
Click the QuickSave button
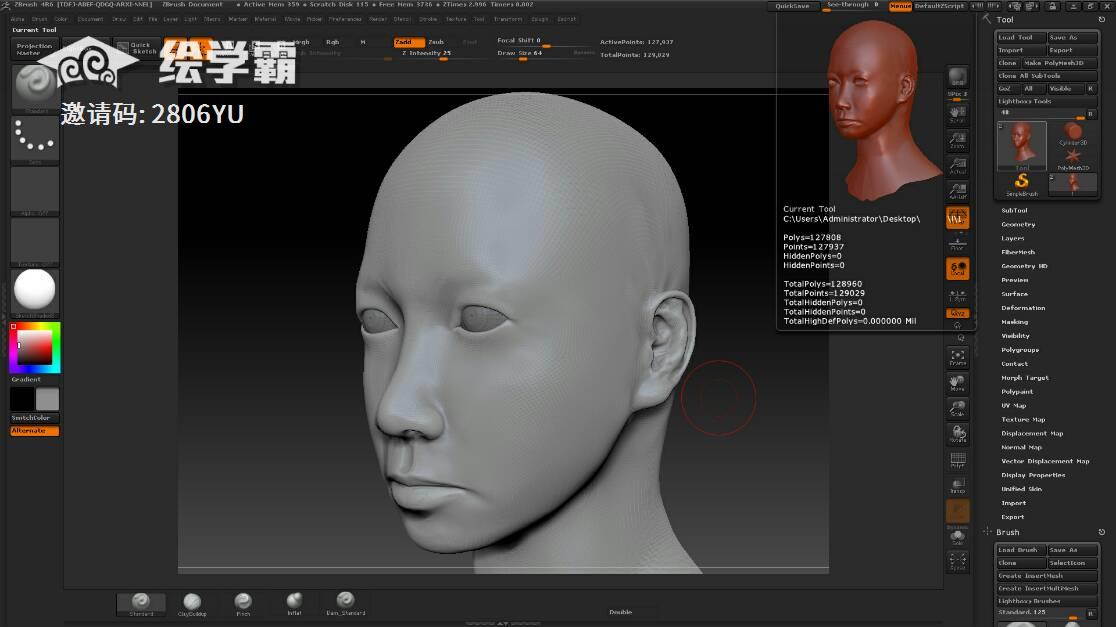point(792,6)
